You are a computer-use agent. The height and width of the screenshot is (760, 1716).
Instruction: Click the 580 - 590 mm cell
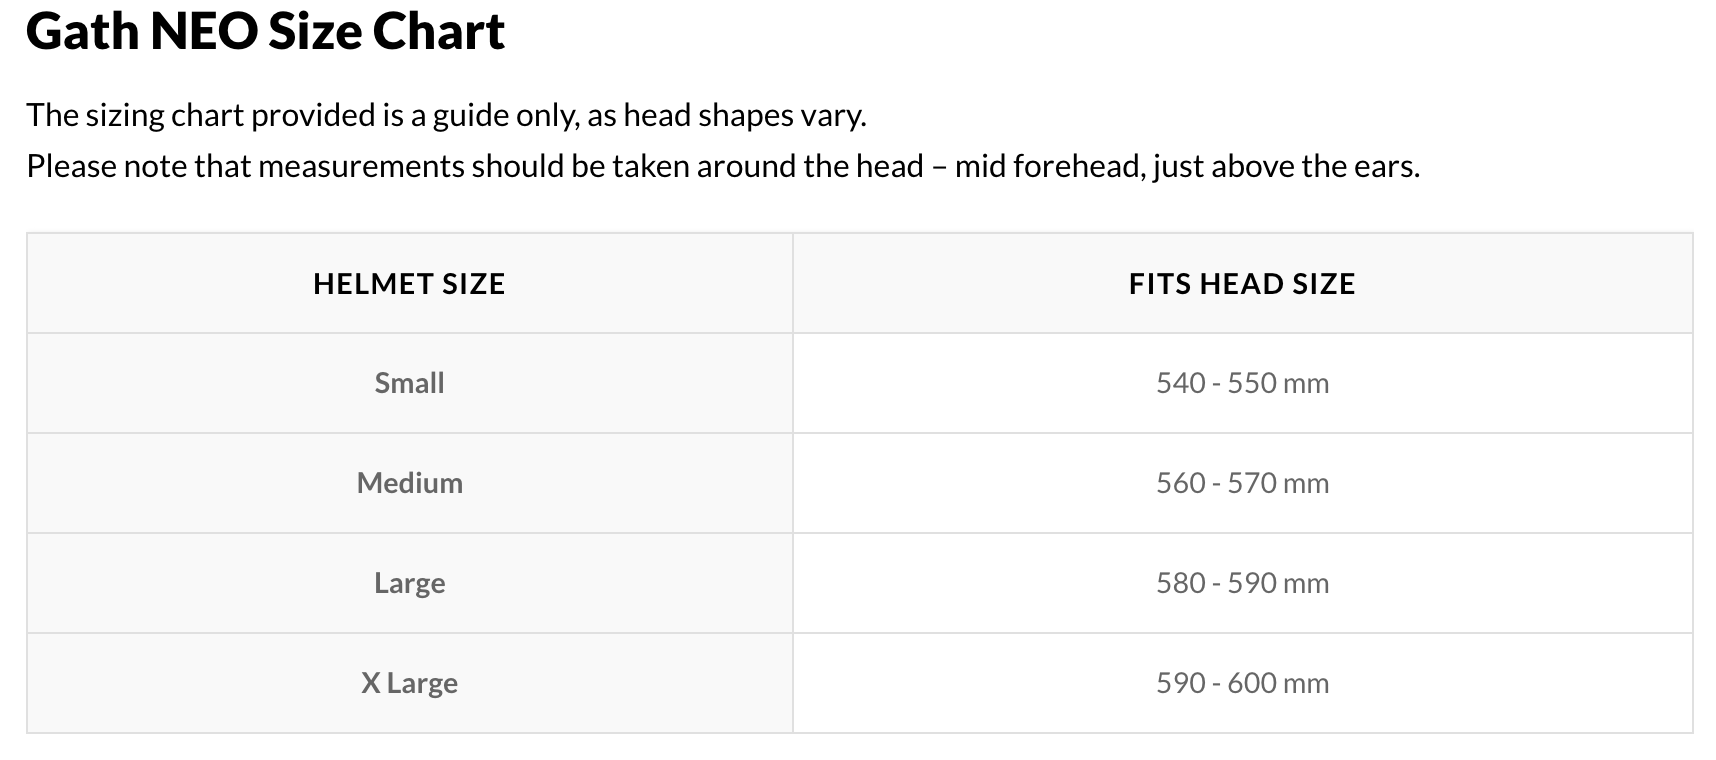click(1242, 583)
